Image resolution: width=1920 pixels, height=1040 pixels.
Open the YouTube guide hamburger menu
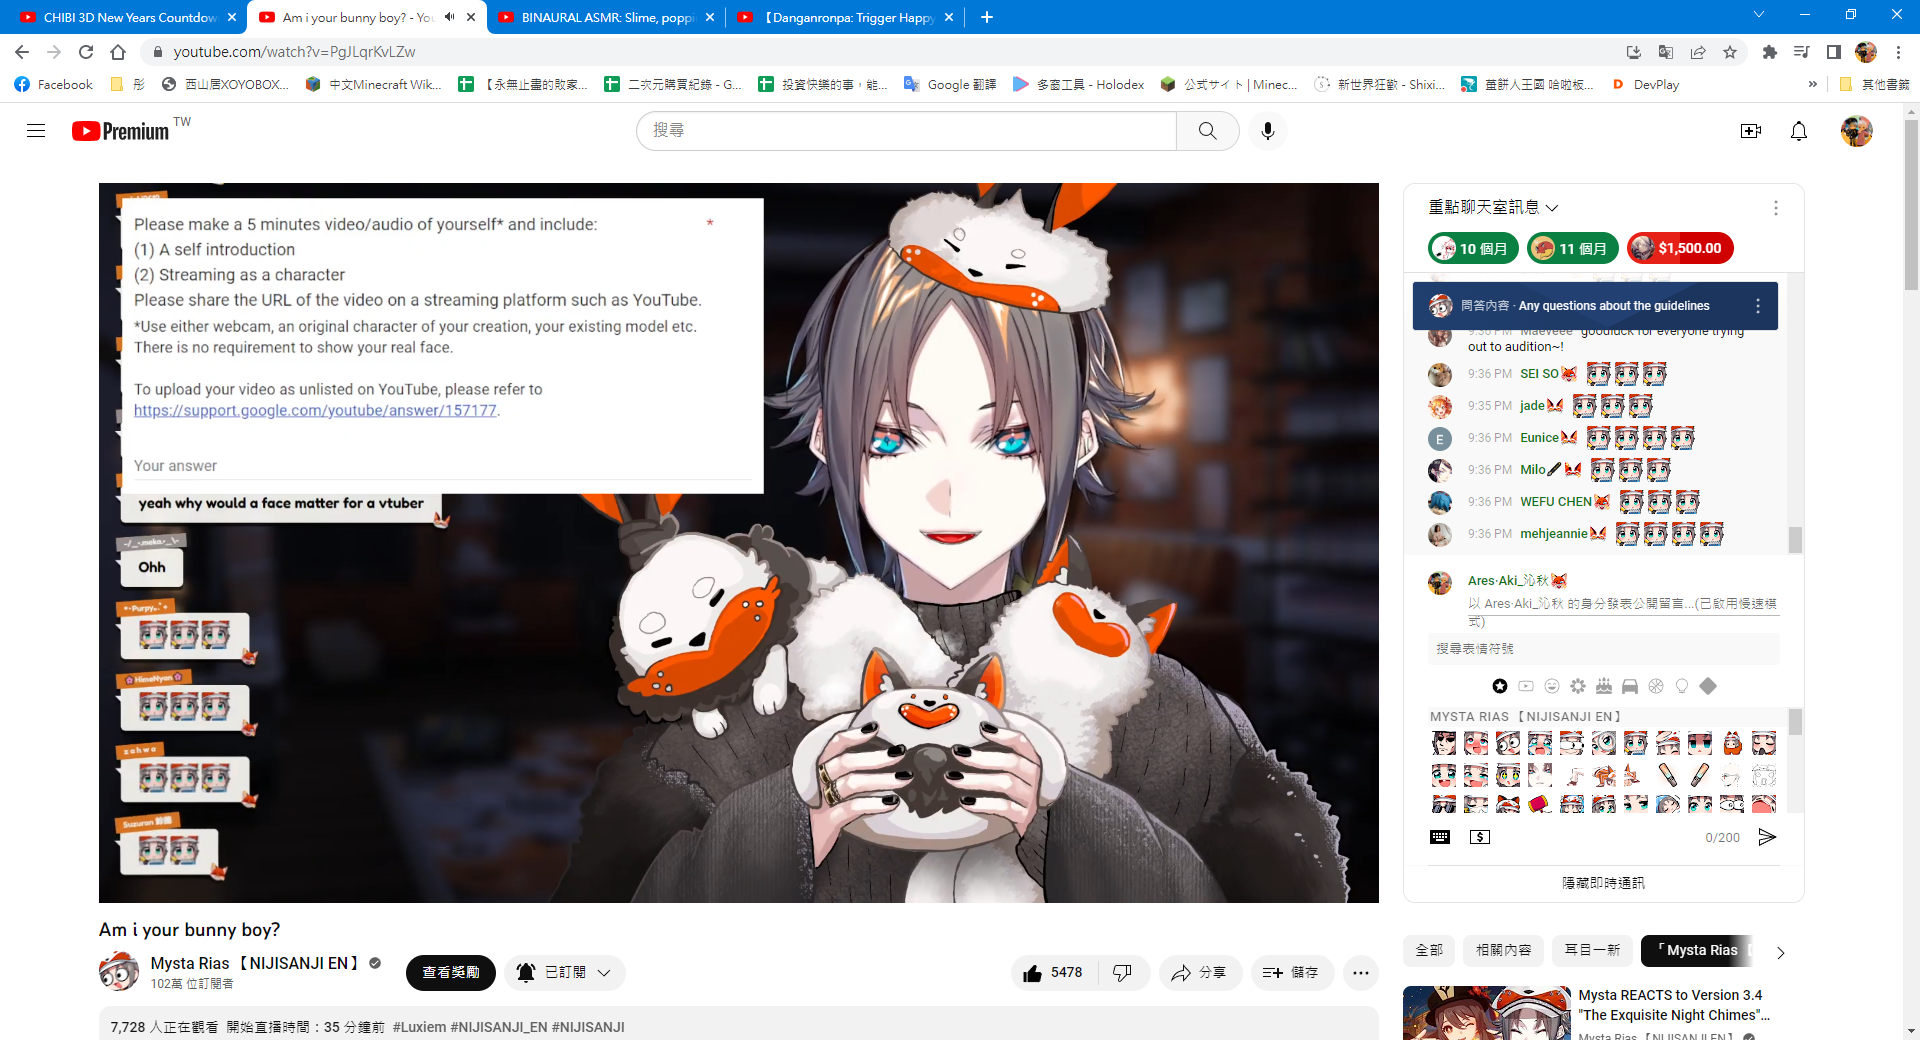click(x=36, y=131)
